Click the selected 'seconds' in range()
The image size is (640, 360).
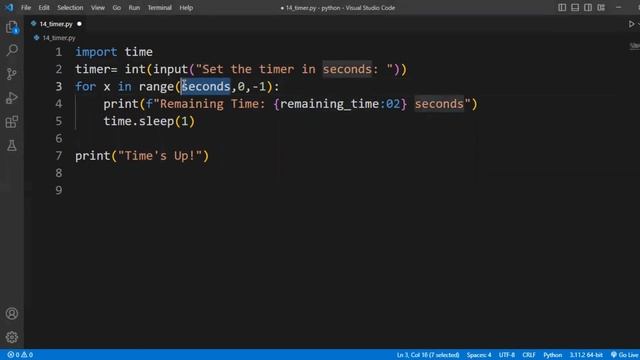point(206,87)
